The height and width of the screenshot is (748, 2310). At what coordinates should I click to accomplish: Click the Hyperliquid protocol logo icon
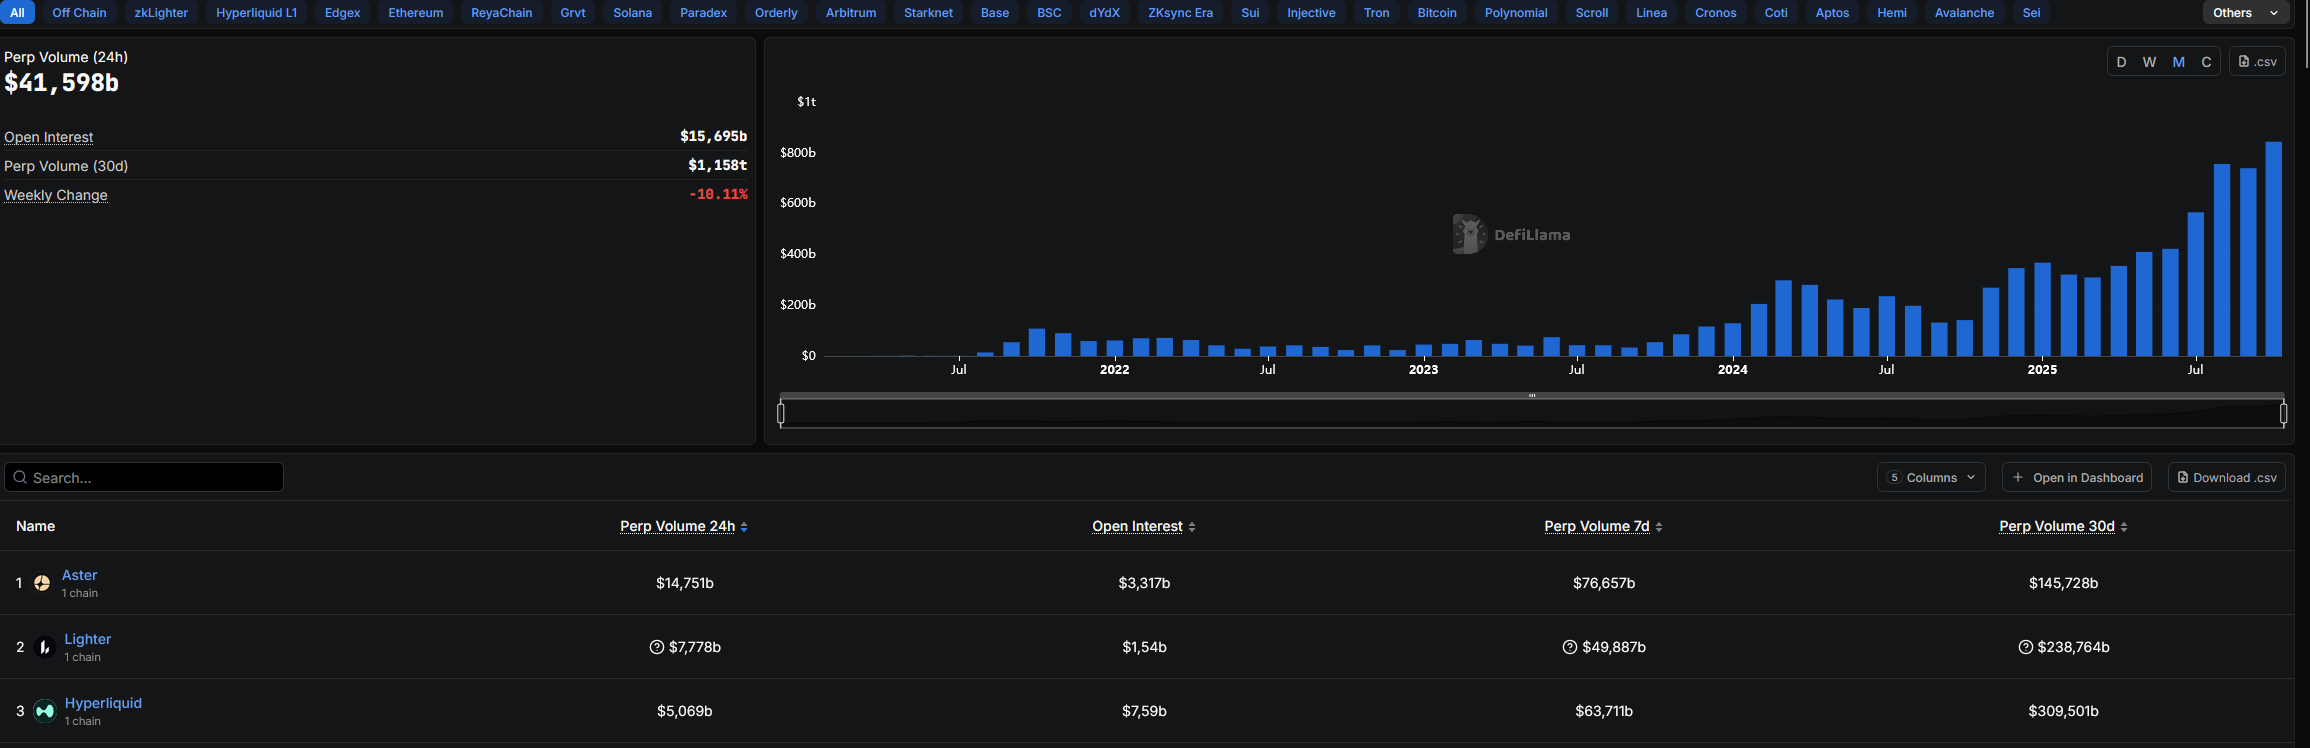pos(44,711)
